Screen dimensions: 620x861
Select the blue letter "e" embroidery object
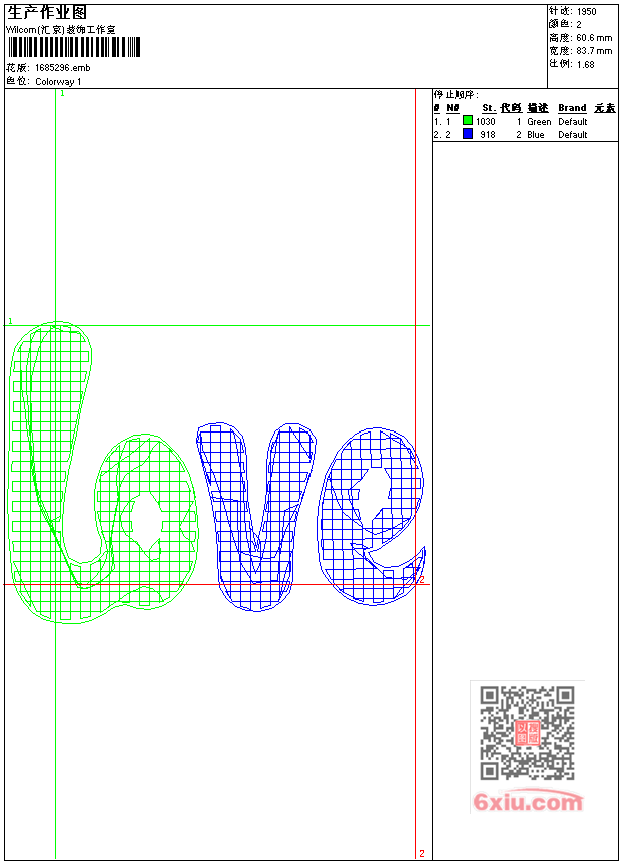click(x=372, y=516)
